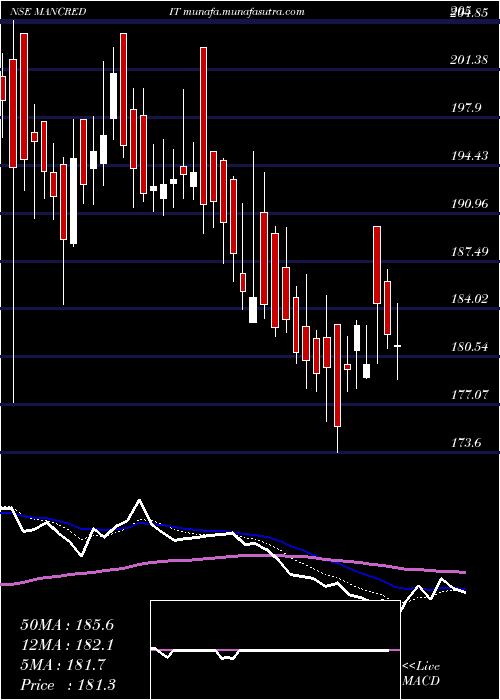Click the 177.07 price axis label
Image resolution: width=500 pixels, height=700 pixels.
pyautogui.click(x=469, y=395)
